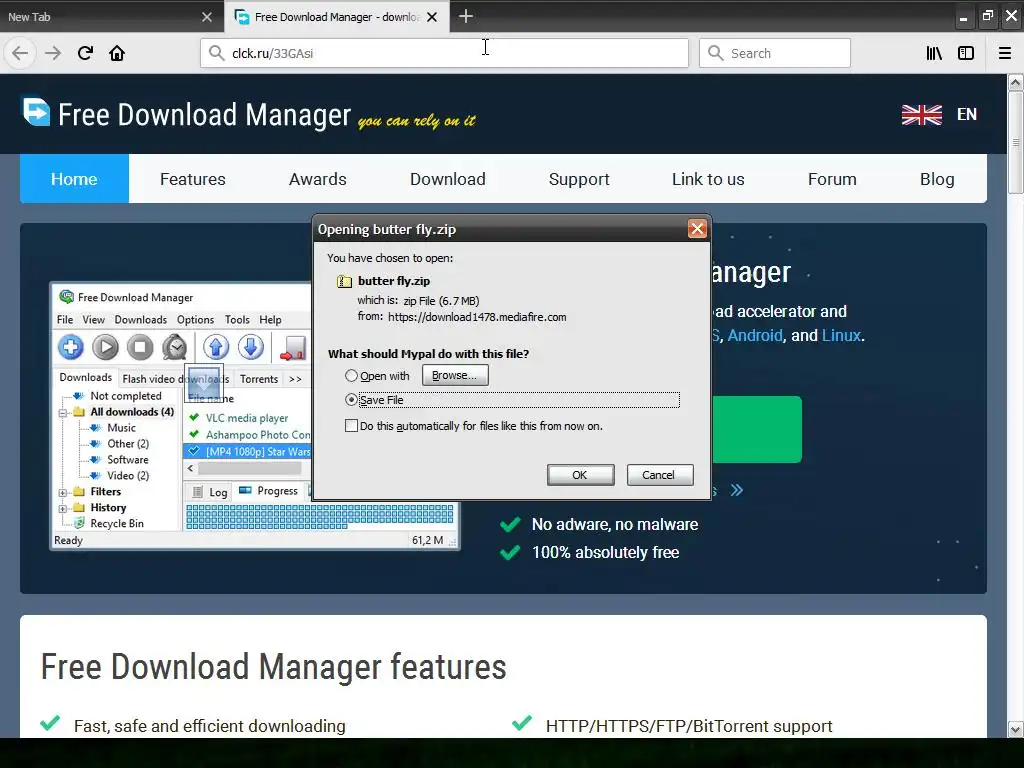
Task: Open the Awards navigation item
Action: tap(317, 179)
